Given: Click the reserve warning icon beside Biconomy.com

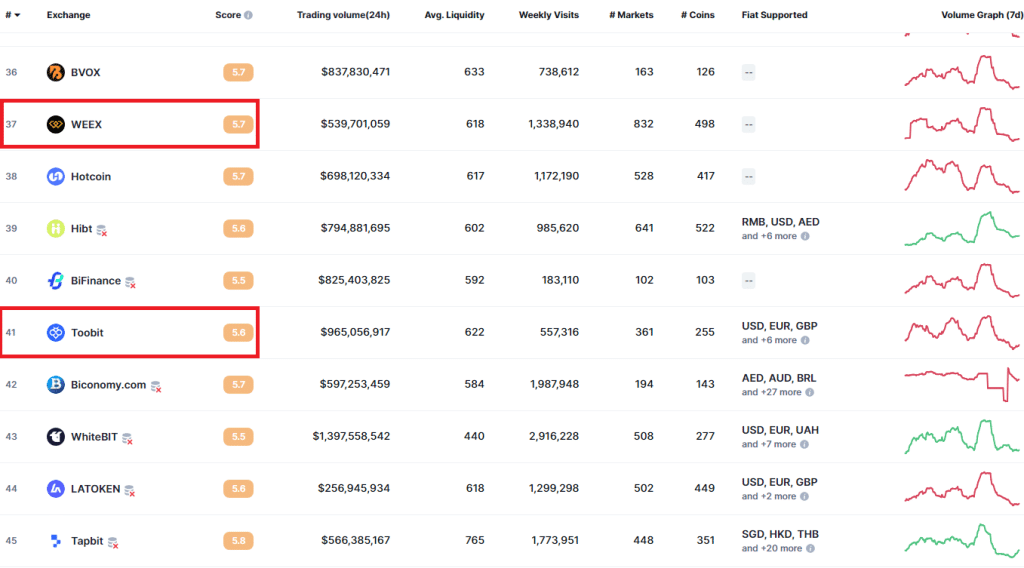Looking at the screenshot, I should click(x=156, y=387).
